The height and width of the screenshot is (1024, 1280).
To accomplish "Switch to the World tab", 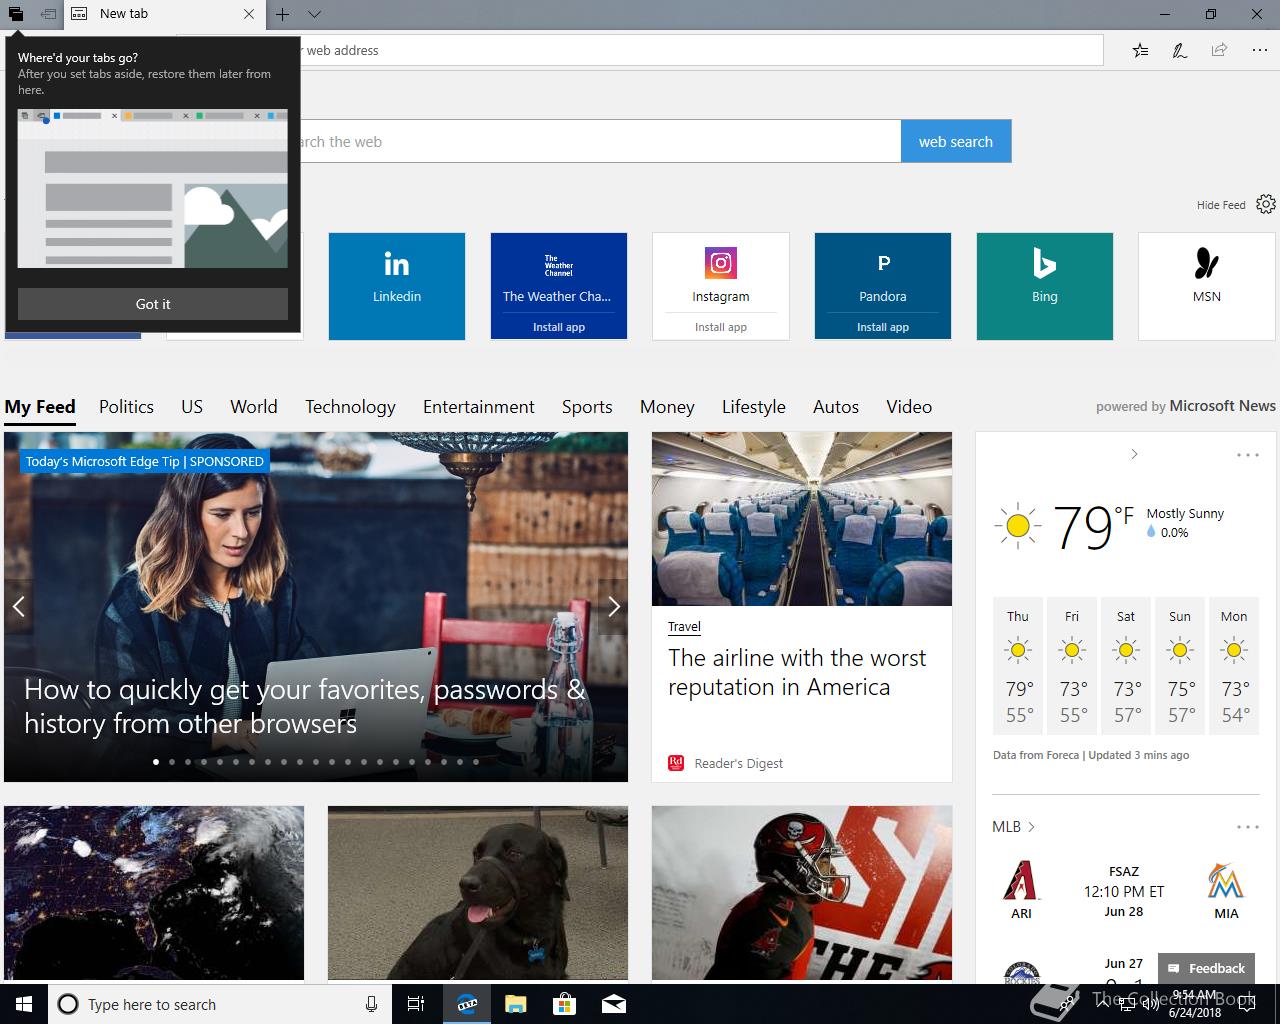I will pos(254,407).
